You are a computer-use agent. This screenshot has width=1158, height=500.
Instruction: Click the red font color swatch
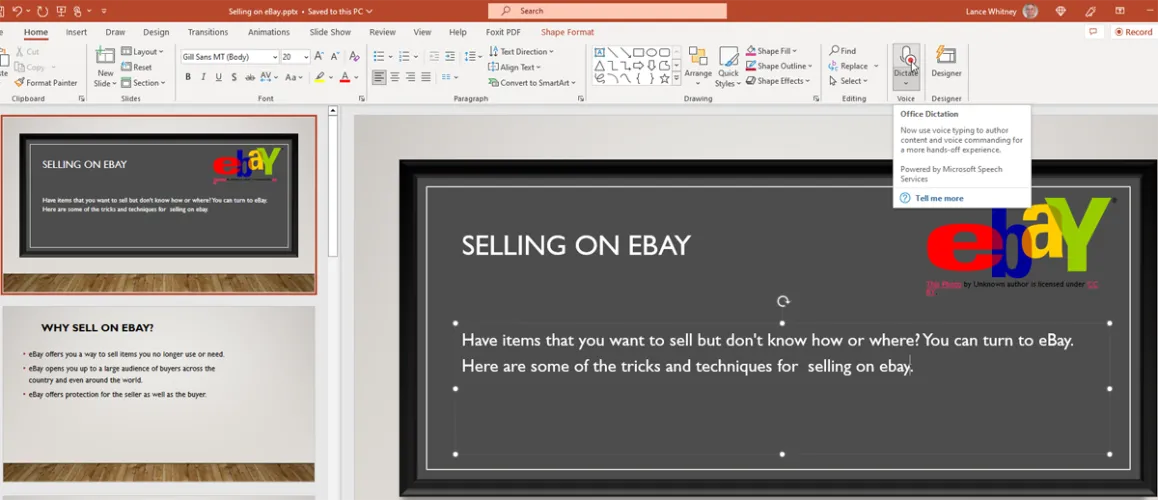point(344,77)
